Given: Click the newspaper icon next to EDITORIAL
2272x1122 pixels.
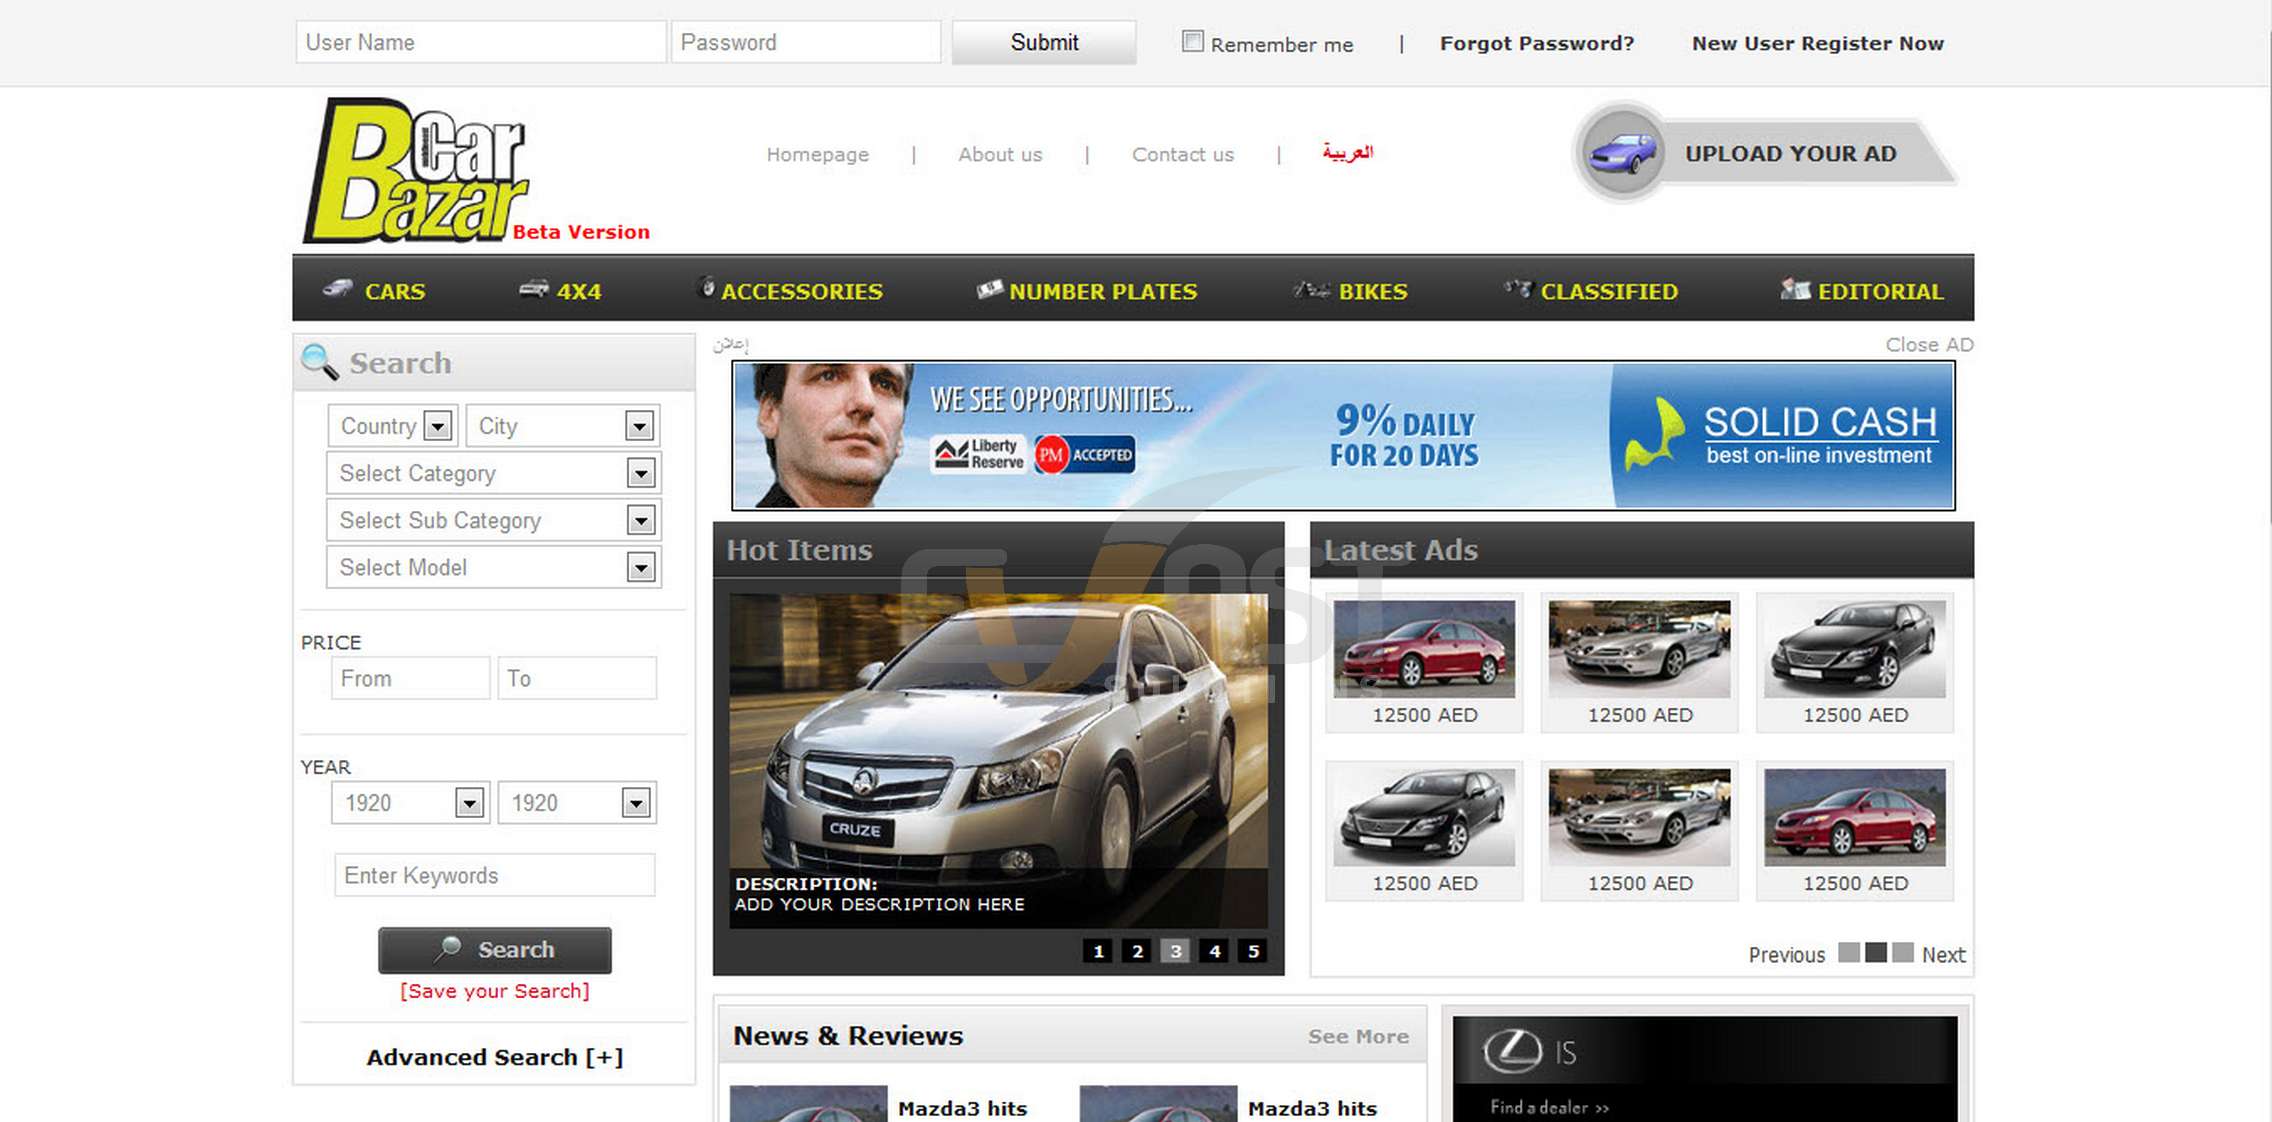Looking at the screenshot, I should point(1795,289).
